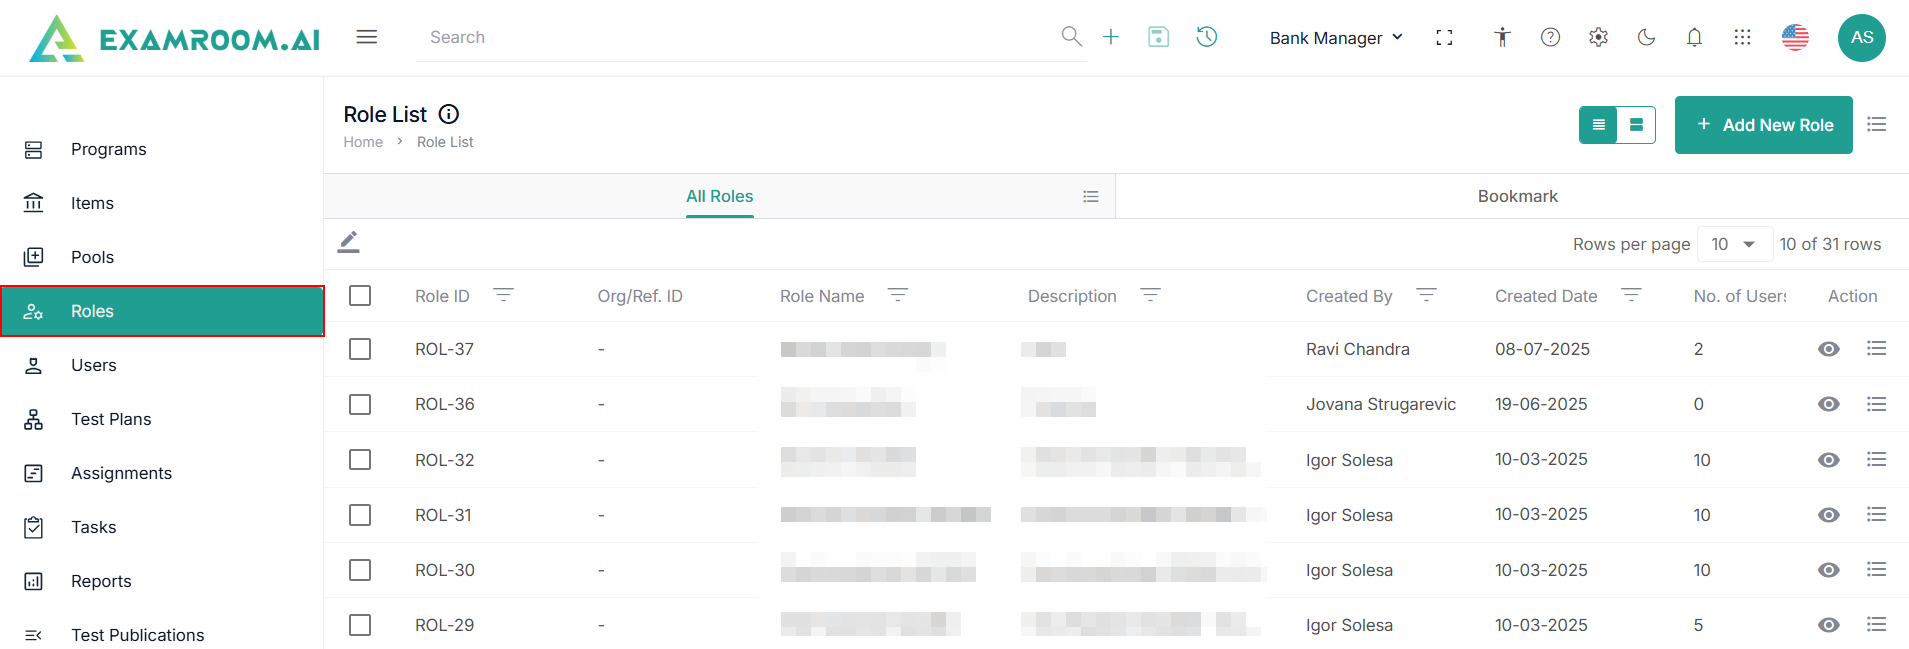Open list options beside Add New Role

click(x=1876, y=124)
